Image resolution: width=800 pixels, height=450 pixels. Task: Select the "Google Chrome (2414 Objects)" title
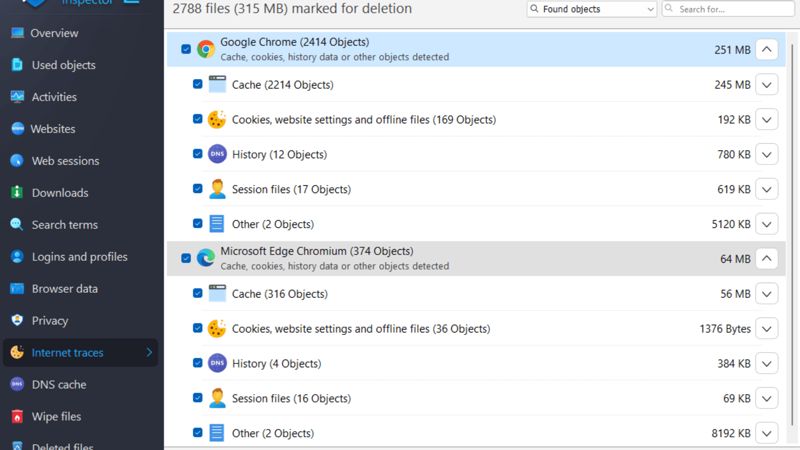point(294,42)
